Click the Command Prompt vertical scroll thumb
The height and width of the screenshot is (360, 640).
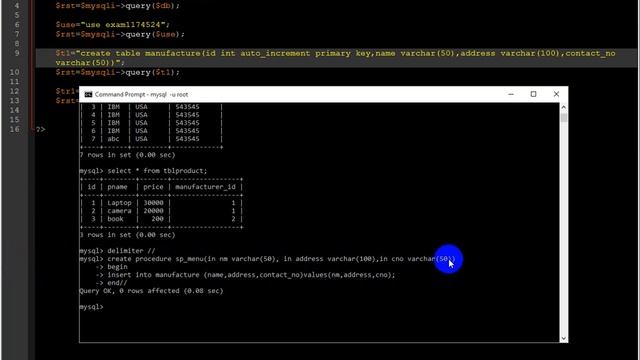pos(563,118)
